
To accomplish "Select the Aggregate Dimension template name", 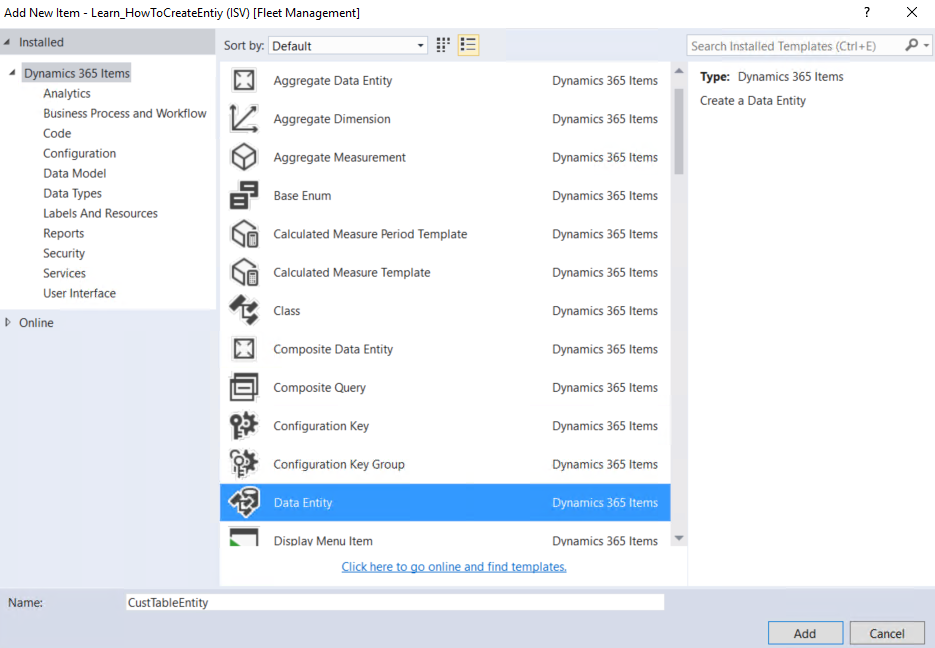I will [332, 119].
